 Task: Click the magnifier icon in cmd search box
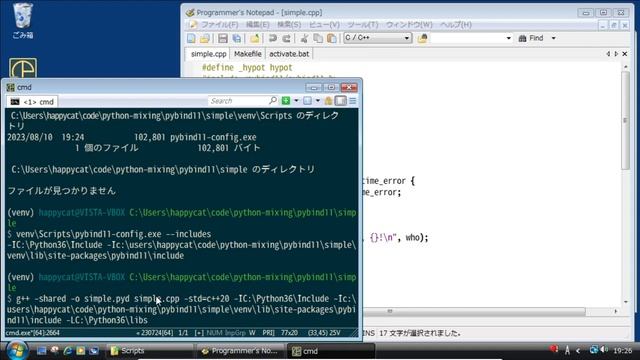tap(273, 100)
